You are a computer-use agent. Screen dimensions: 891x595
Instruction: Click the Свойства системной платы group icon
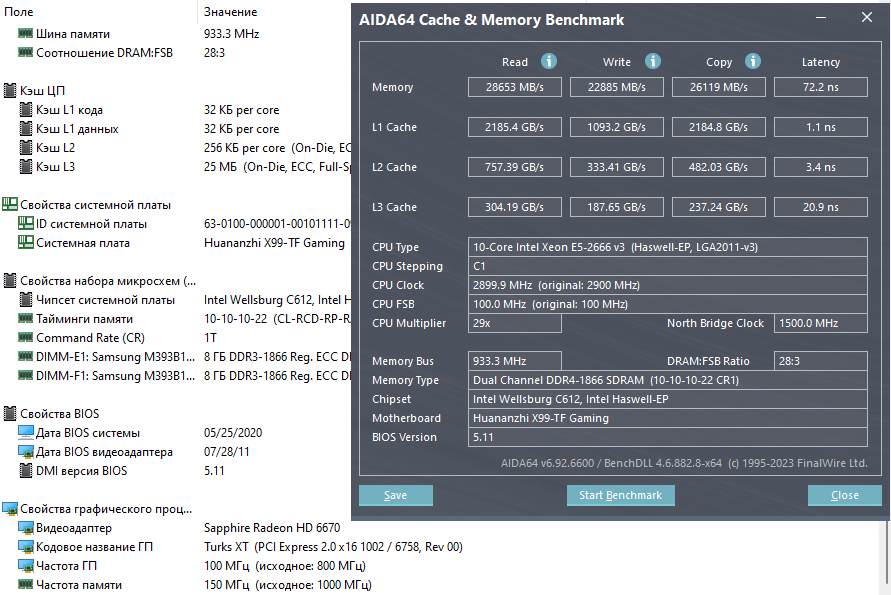coord(10,205)
